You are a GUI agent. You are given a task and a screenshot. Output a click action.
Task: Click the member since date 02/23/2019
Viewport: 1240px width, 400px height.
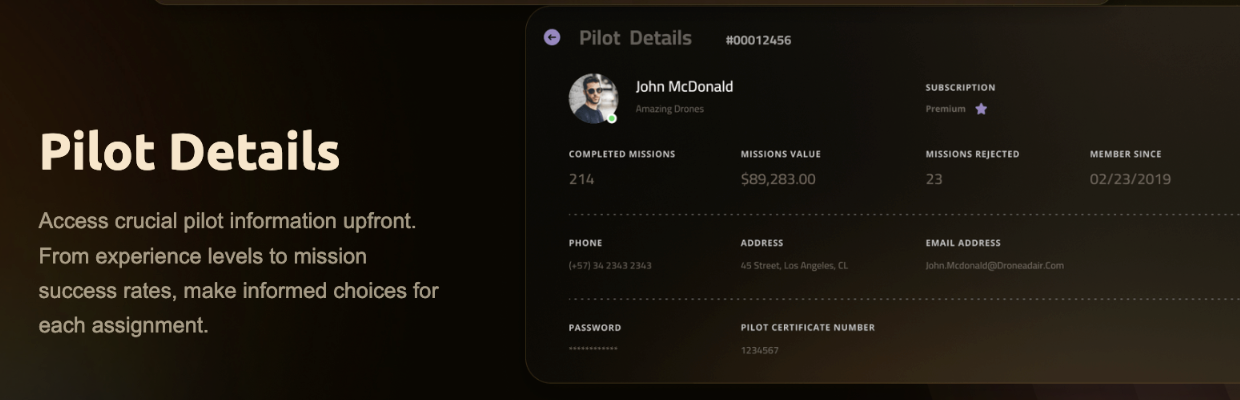click(1130, 179)
